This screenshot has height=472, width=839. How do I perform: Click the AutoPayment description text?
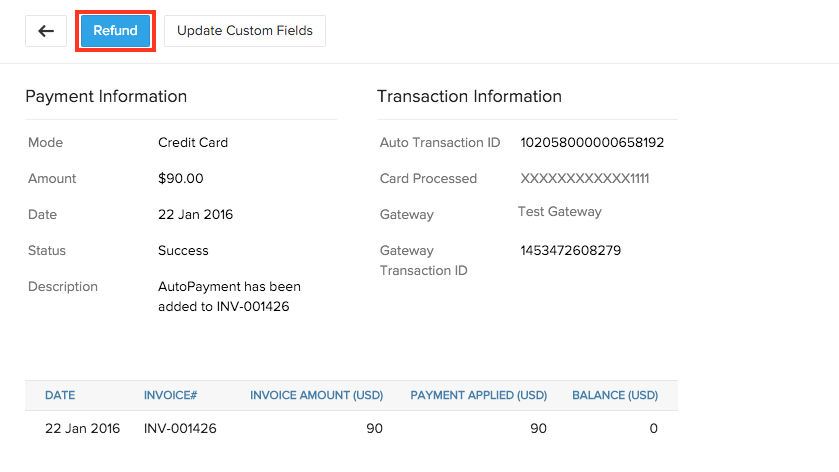click(x=229, y=296)
